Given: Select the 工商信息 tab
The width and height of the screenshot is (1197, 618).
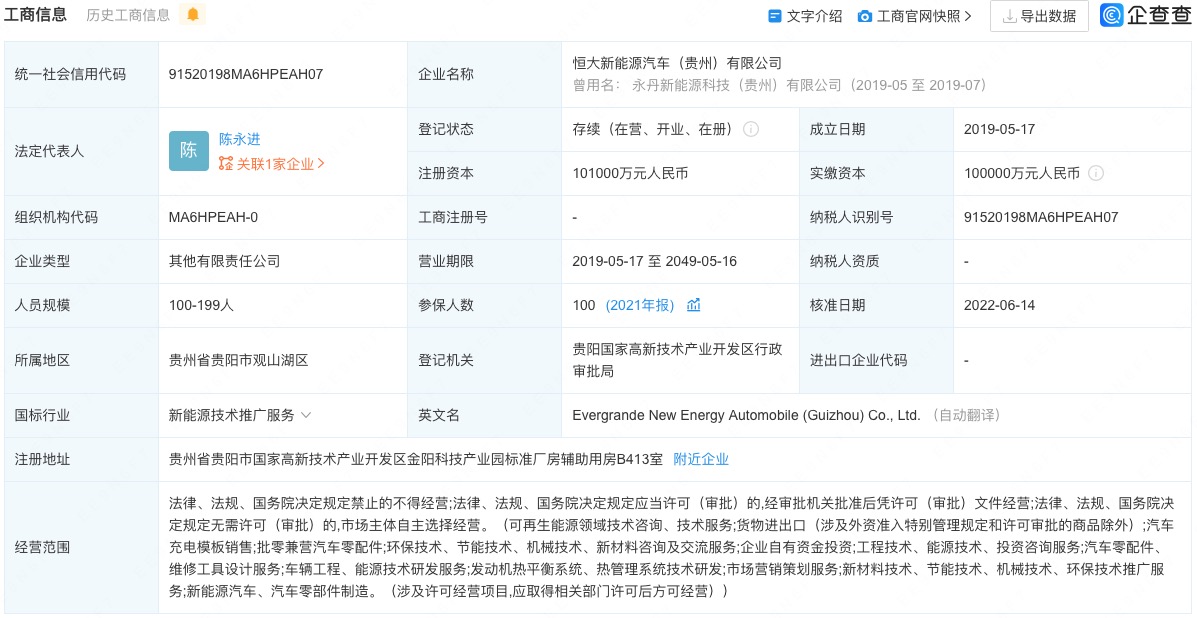Looking at the screenshot, I should coord(35,14).
